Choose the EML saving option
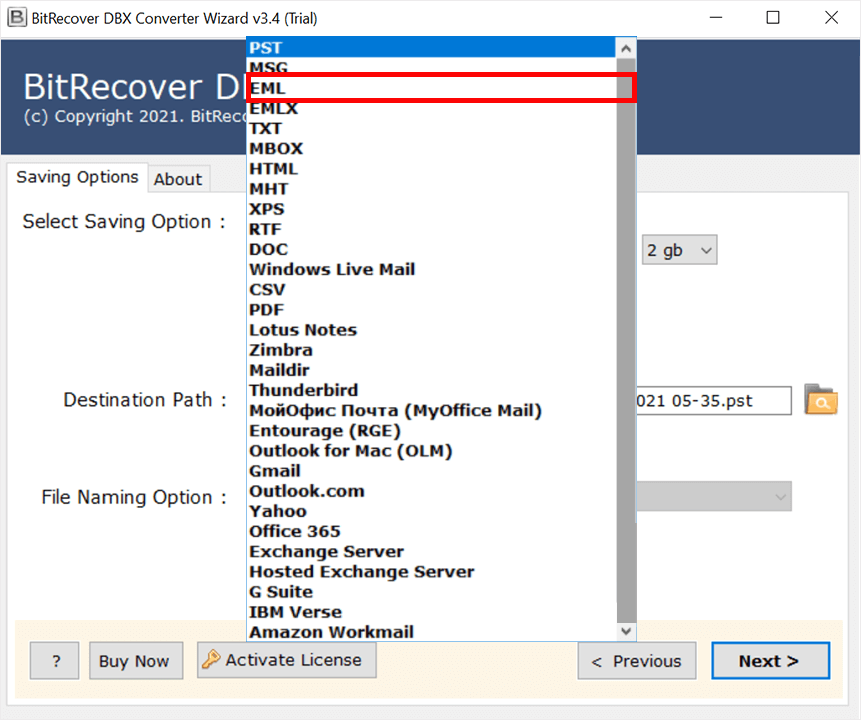Viewport: 861px width, 720px height. pyautogui.click(x=431, y=88)
